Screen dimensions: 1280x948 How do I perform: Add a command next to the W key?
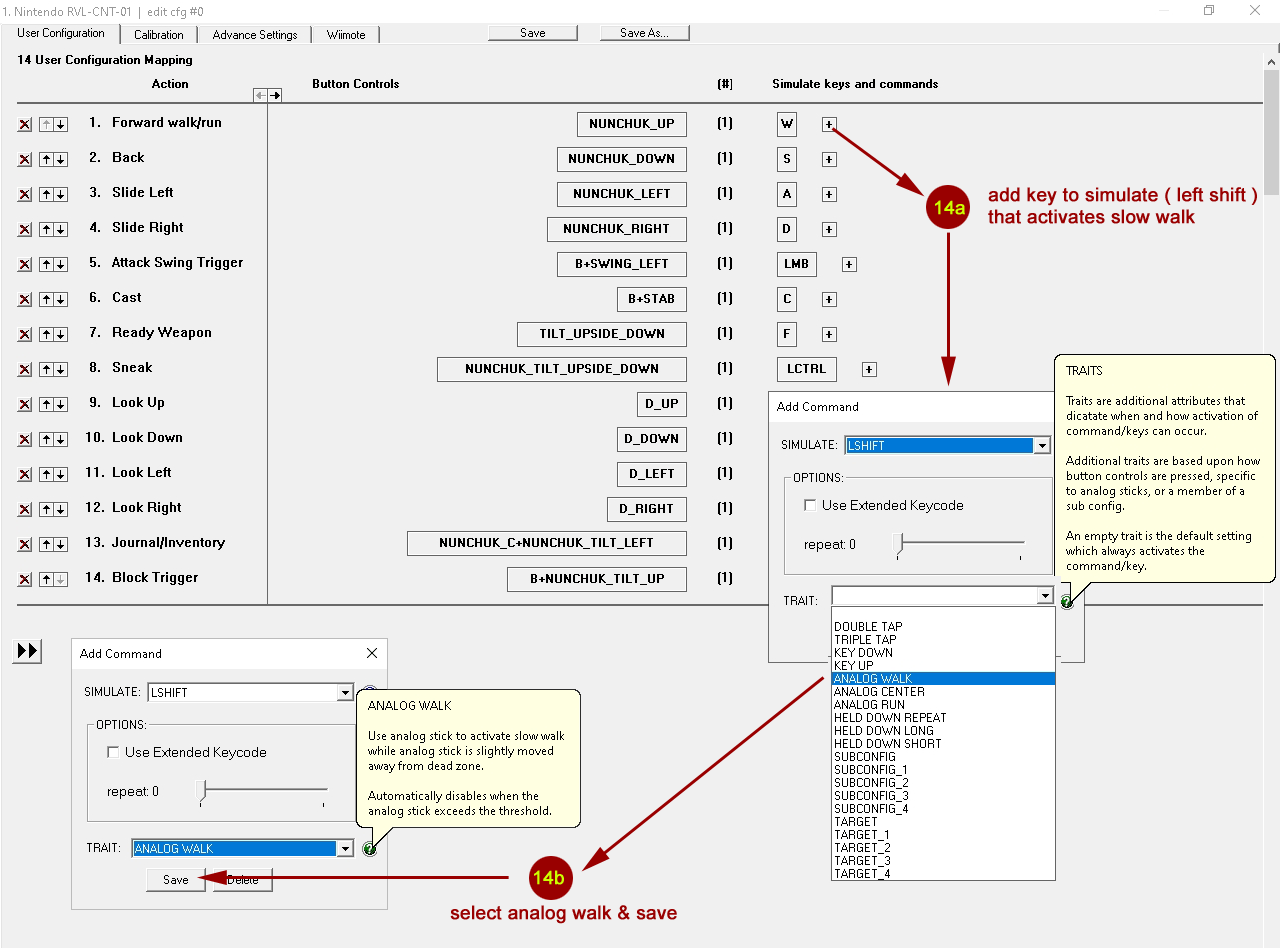click(828, 125)
